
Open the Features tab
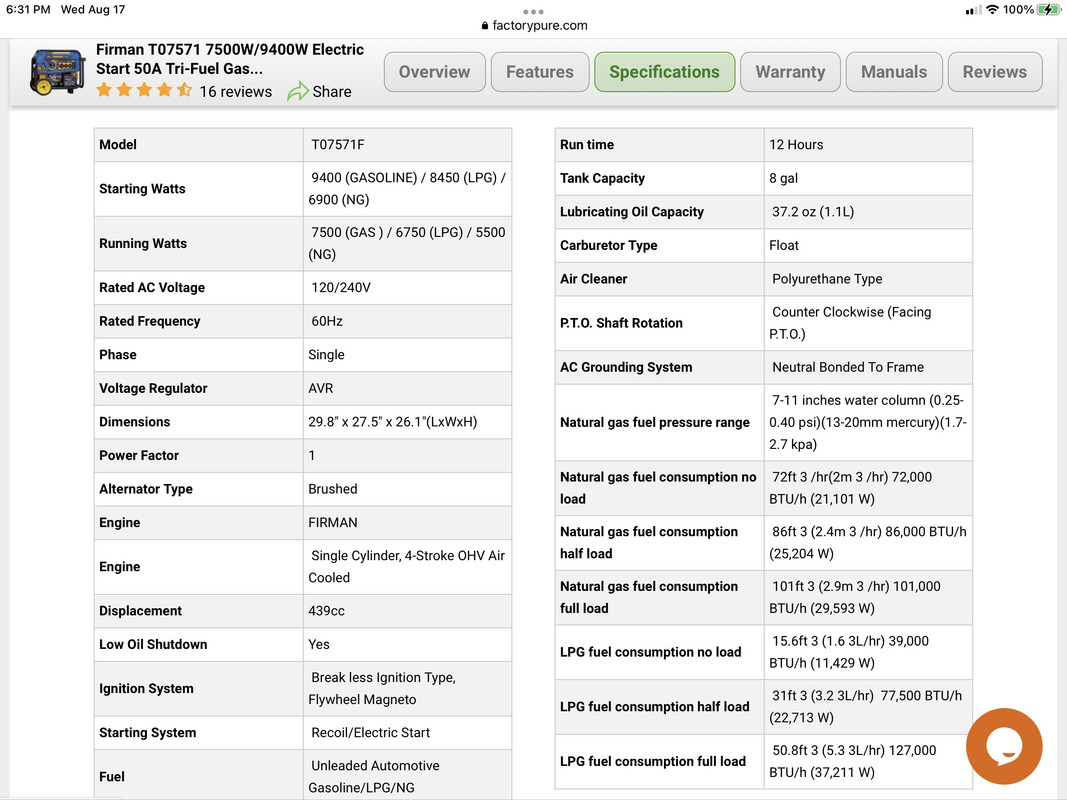540,71
